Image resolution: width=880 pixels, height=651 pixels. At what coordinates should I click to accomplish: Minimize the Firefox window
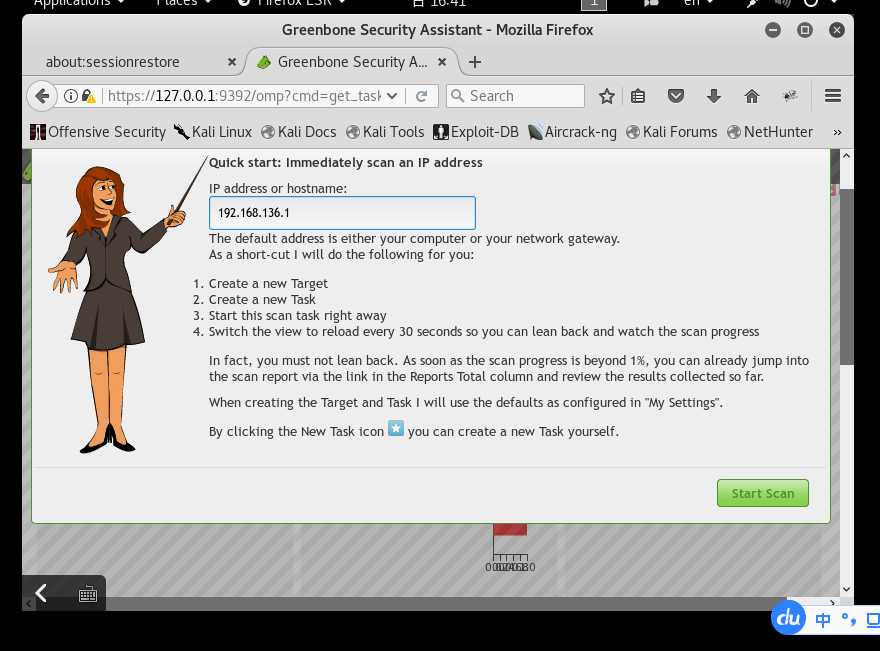[x=773, y=30]
